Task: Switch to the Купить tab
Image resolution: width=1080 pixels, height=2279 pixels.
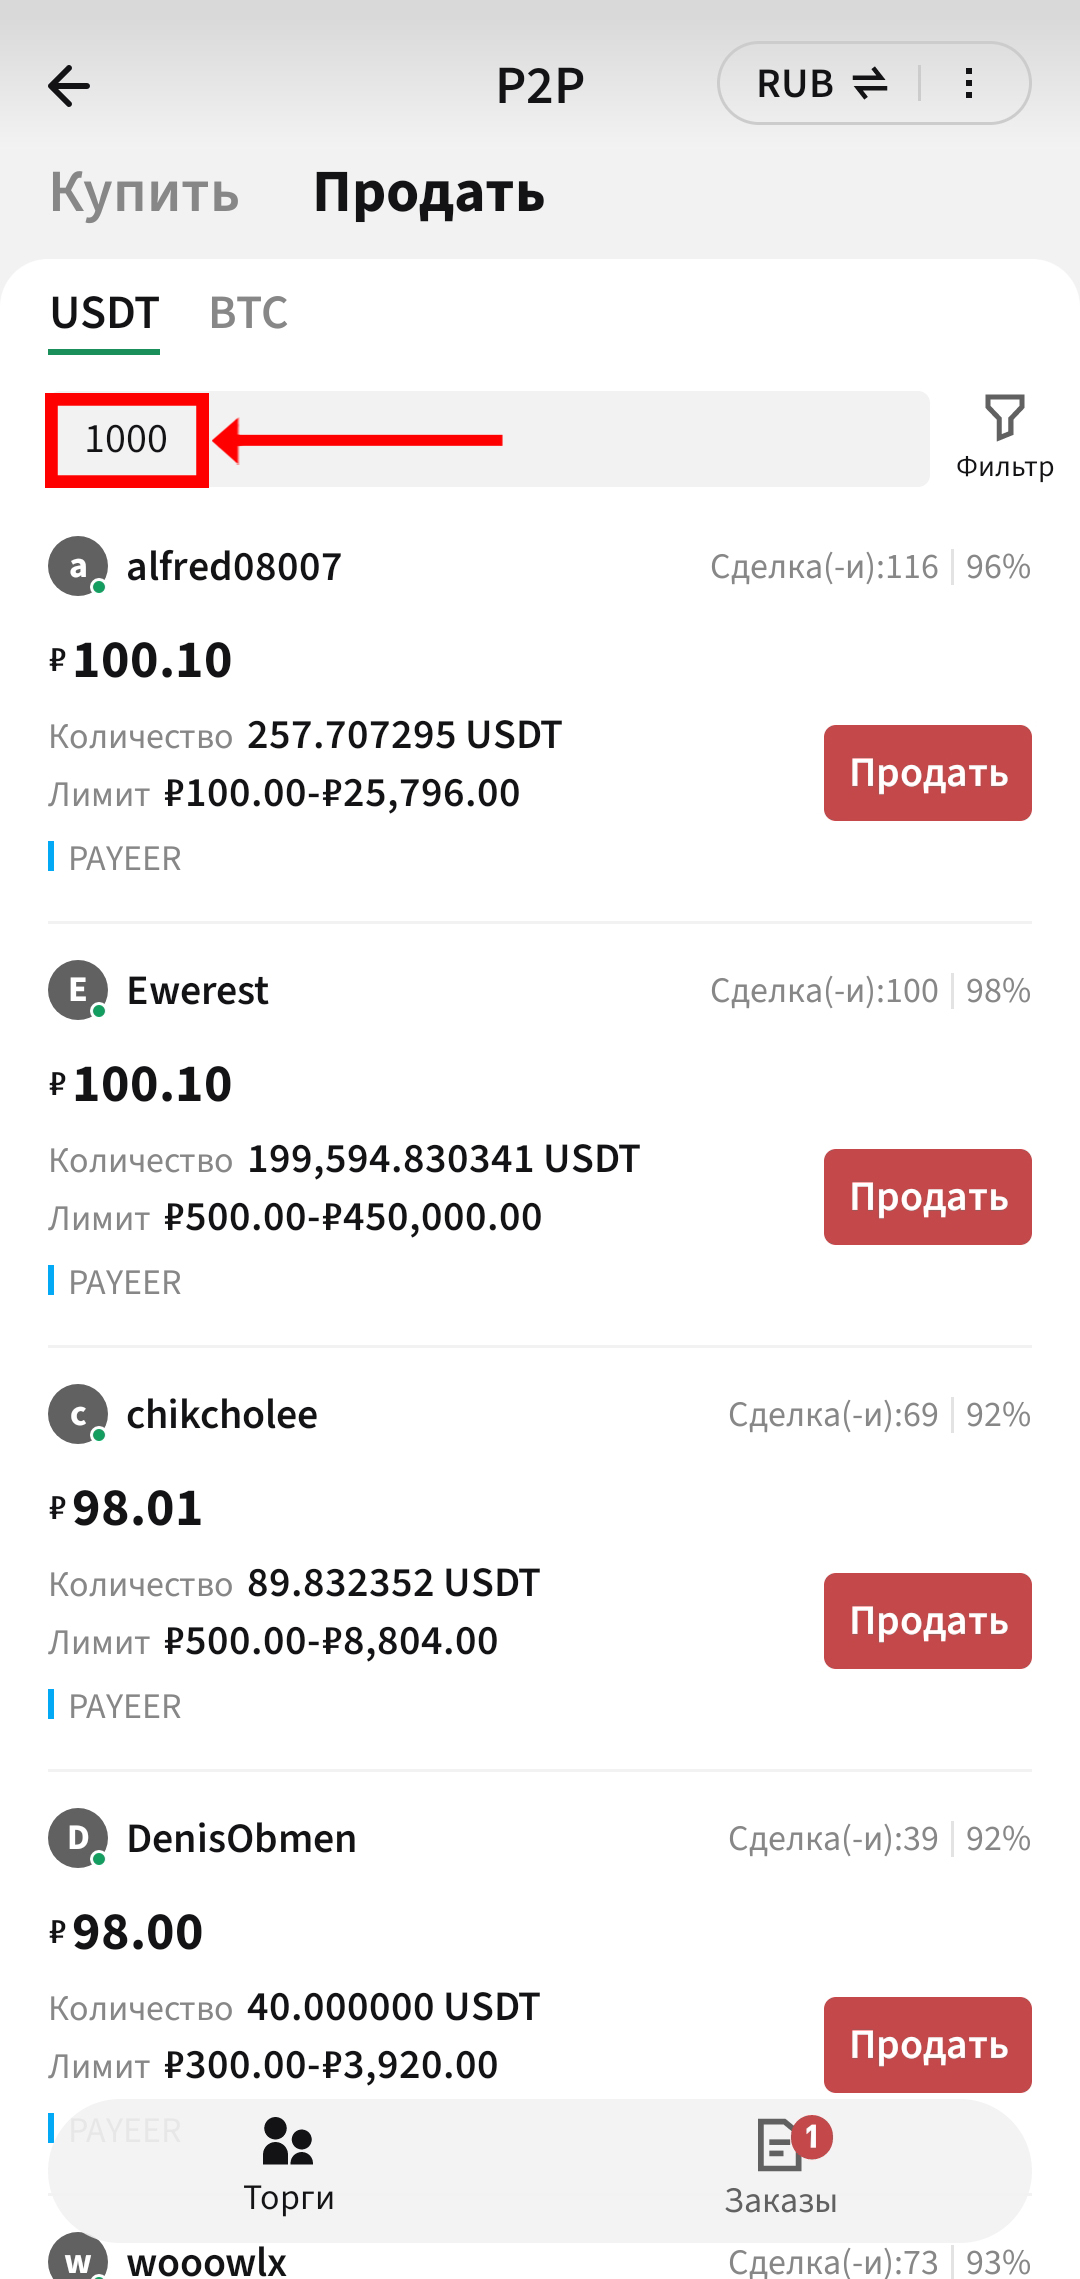Action: pos(145,192)
